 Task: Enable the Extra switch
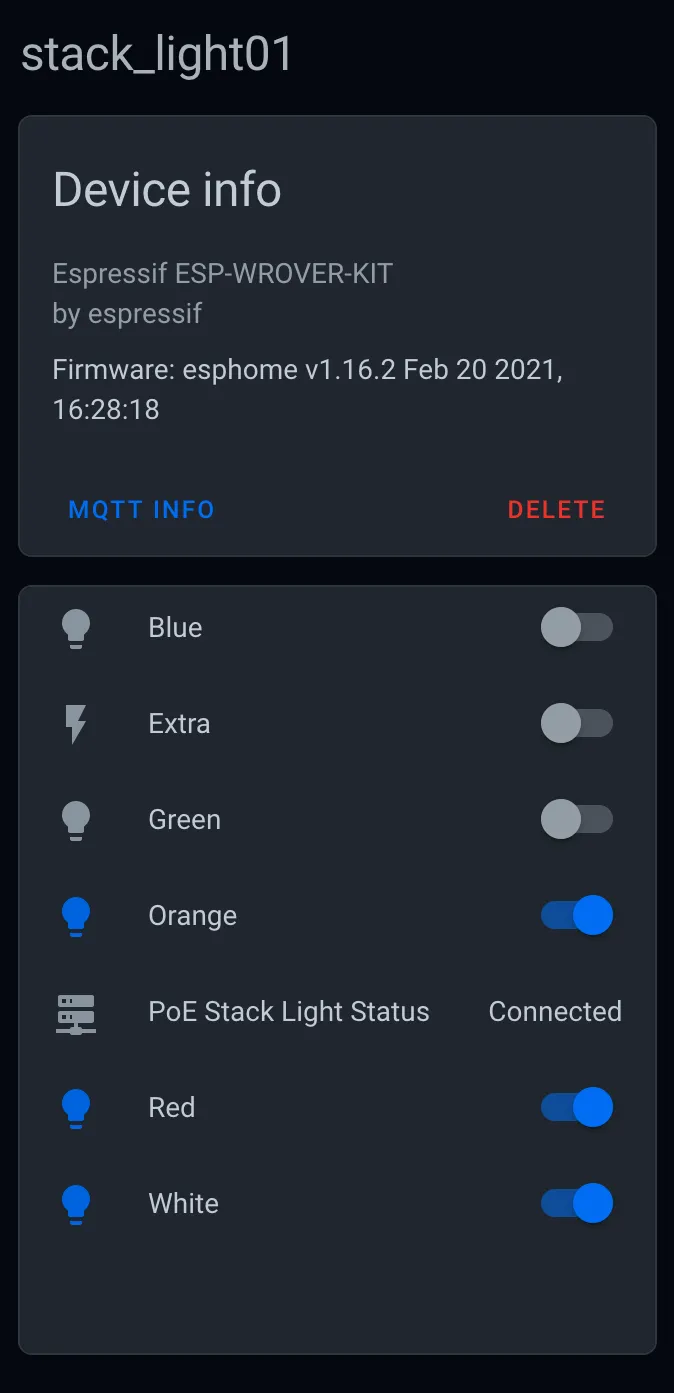click(577, 723)
